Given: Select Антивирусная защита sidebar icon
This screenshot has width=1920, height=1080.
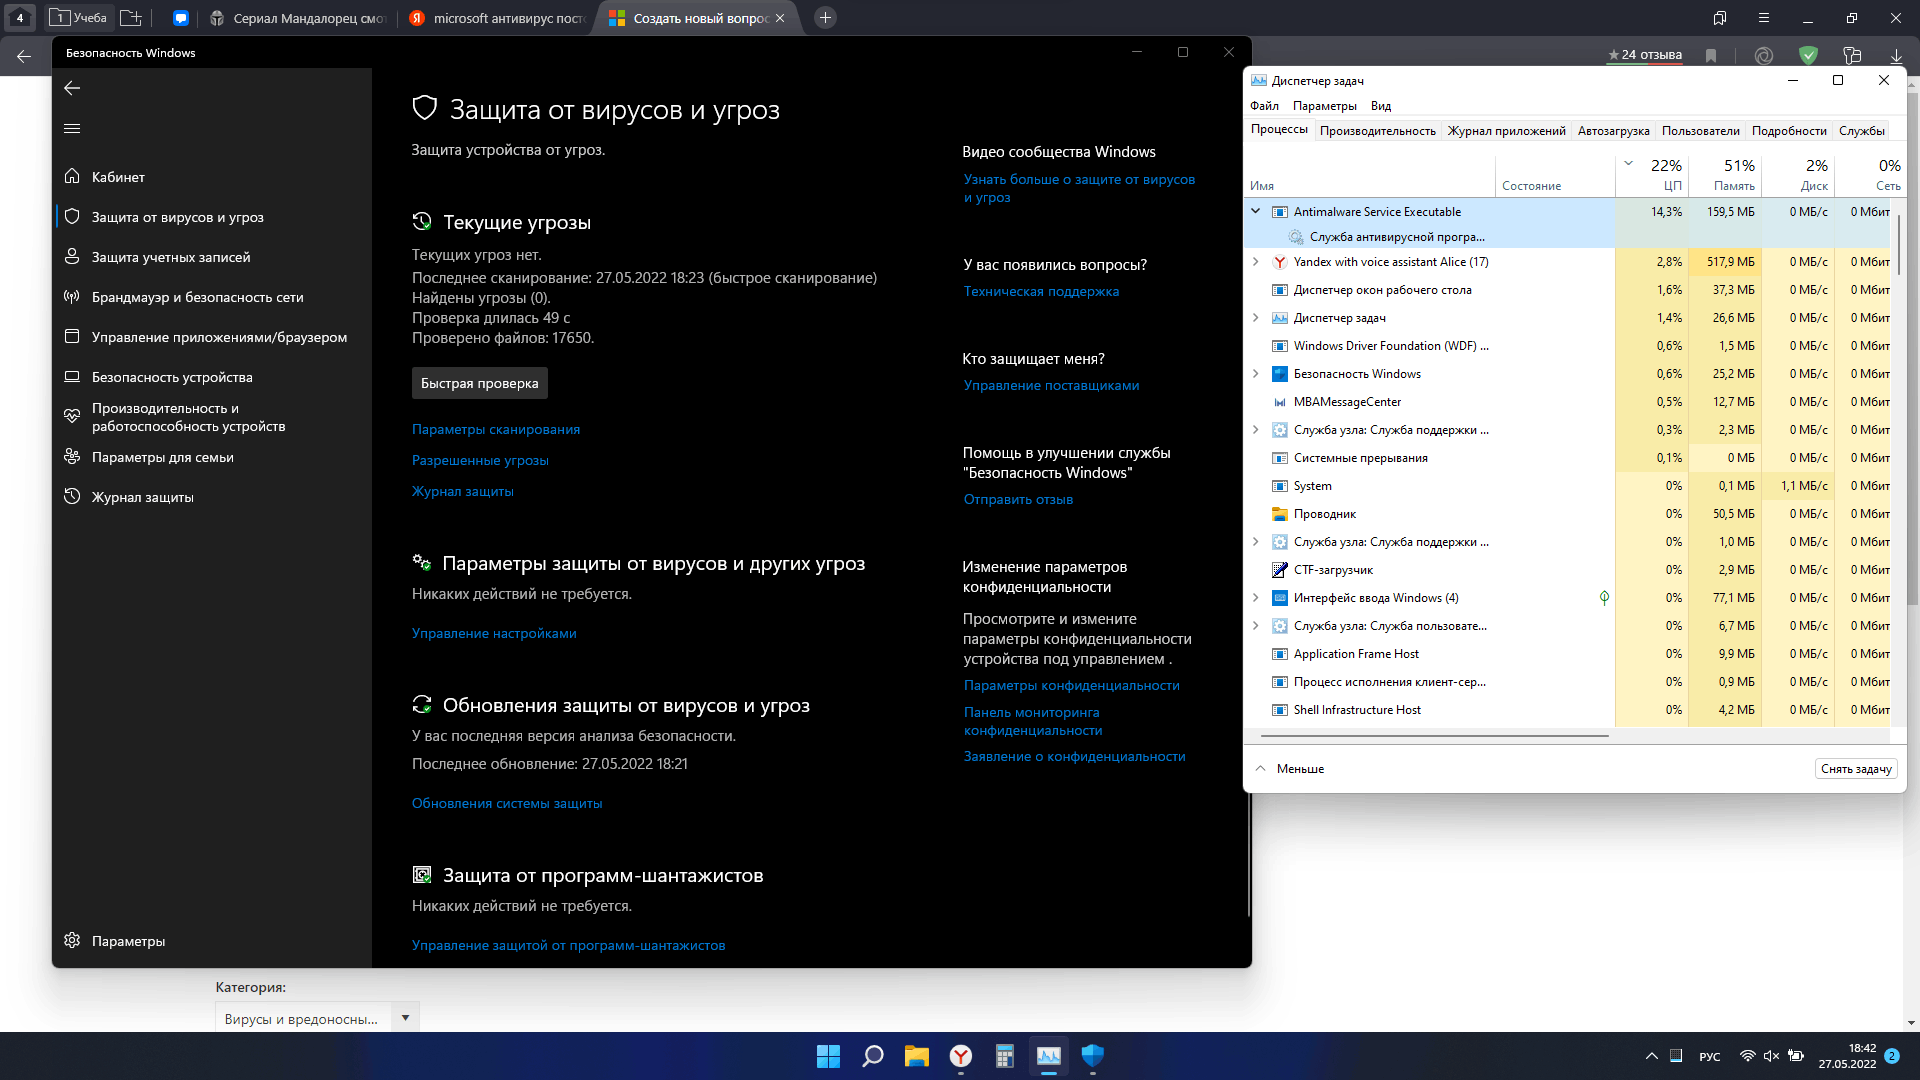Looking at the screenshot, I should click(73, 216).
